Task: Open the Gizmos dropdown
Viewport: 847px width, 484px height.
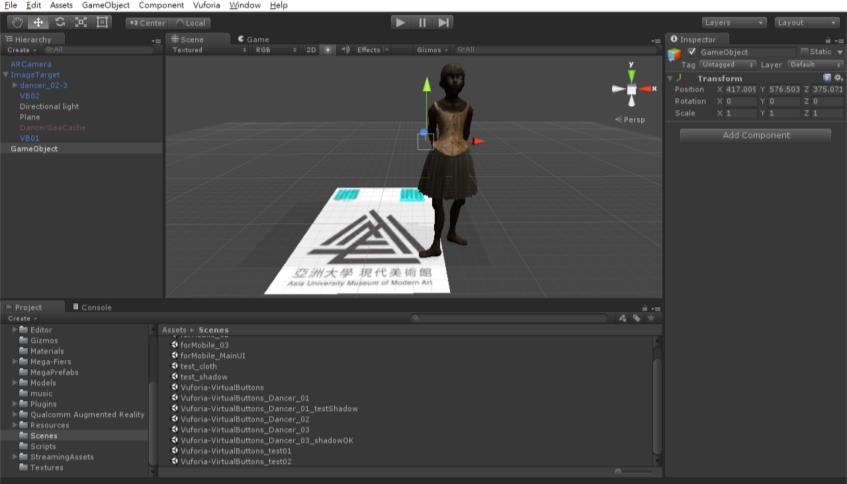Action: (x=432, y=50)
